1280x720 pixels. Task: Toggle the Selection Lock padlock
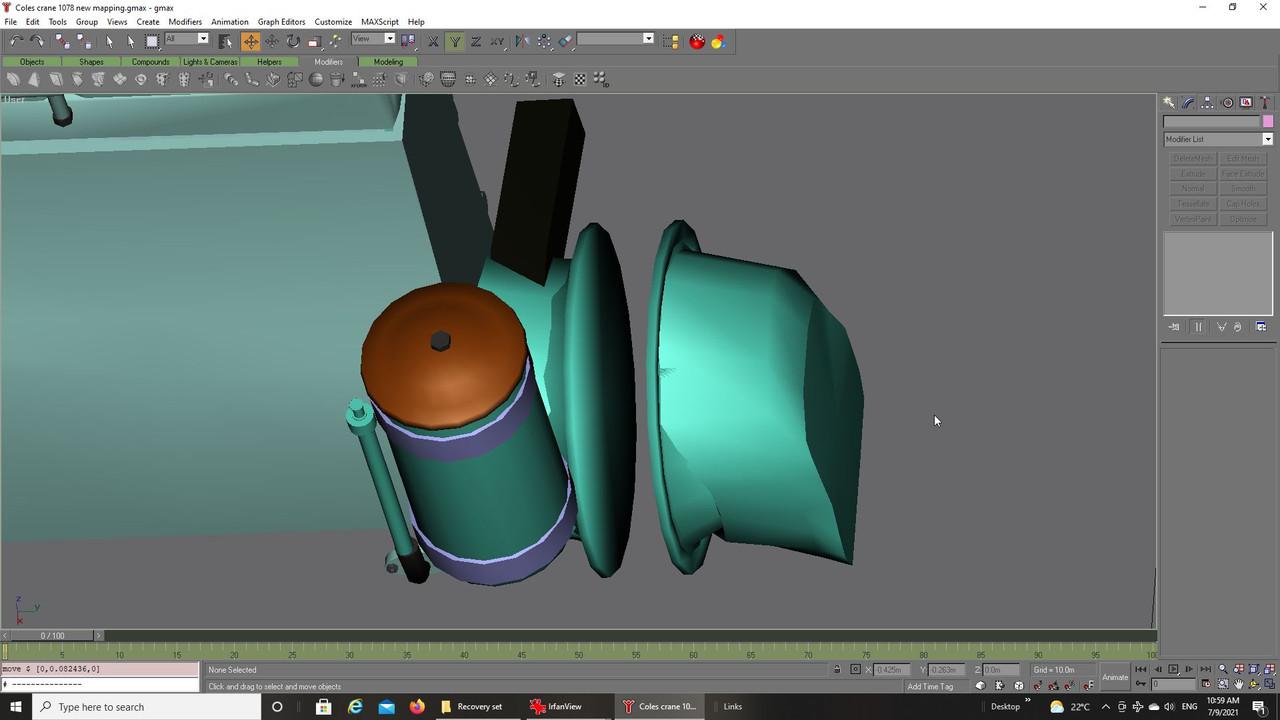coord(837,670)
